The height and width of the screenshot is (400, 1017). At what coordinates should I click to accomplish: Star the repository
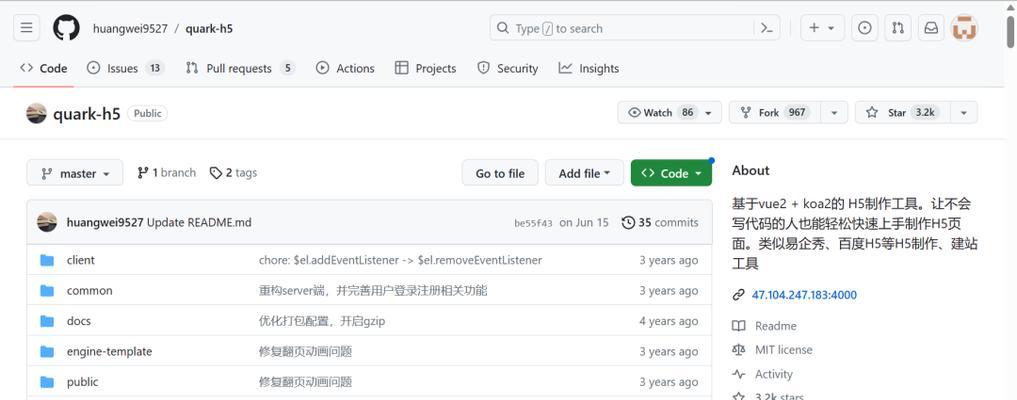[x=903, y=113]
